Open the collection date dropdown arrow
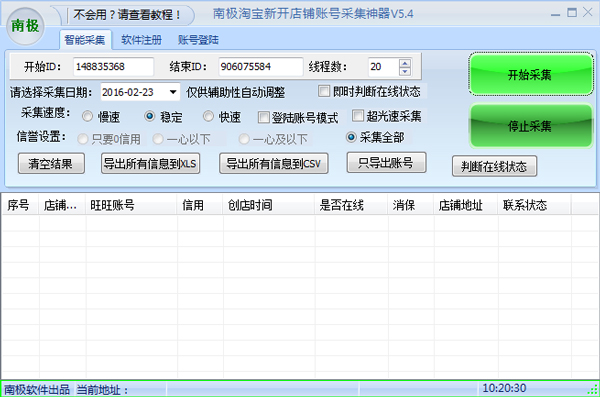Image resolution: width=600 pixels, height=397 pixels. coord(173,92)
